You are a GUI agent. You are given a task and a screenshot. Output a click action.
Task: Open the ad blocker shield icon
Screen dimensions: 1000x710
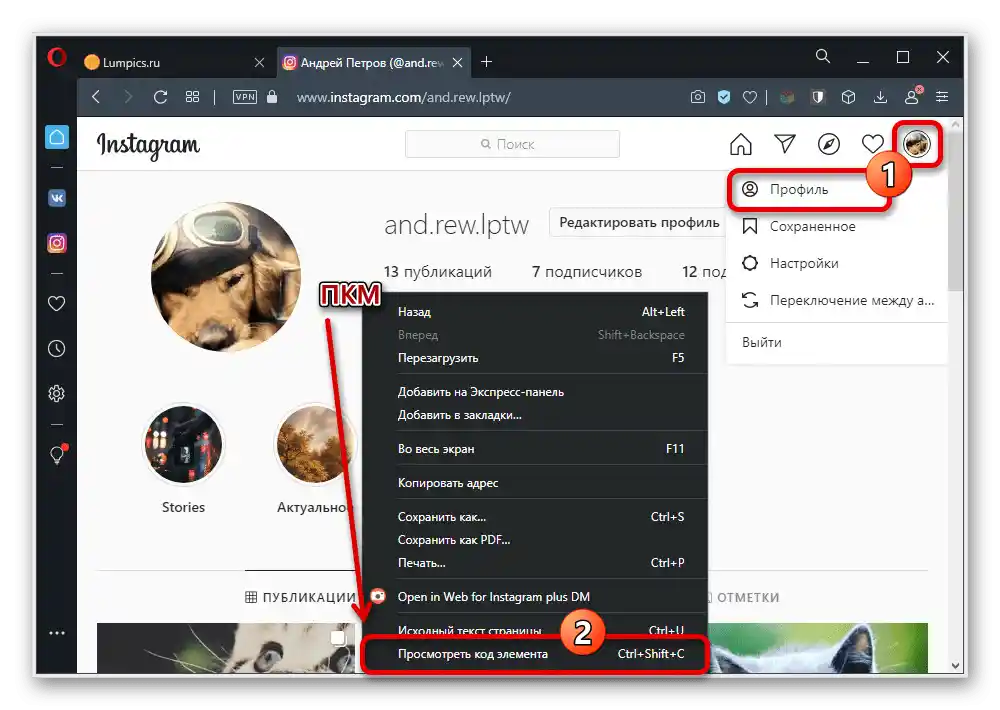coord(724,97)
